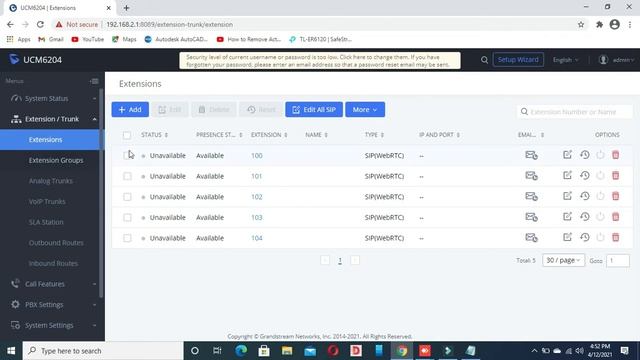Open extension 100 number link
This screenshot has height=360, width=640.
pos(257,156)
